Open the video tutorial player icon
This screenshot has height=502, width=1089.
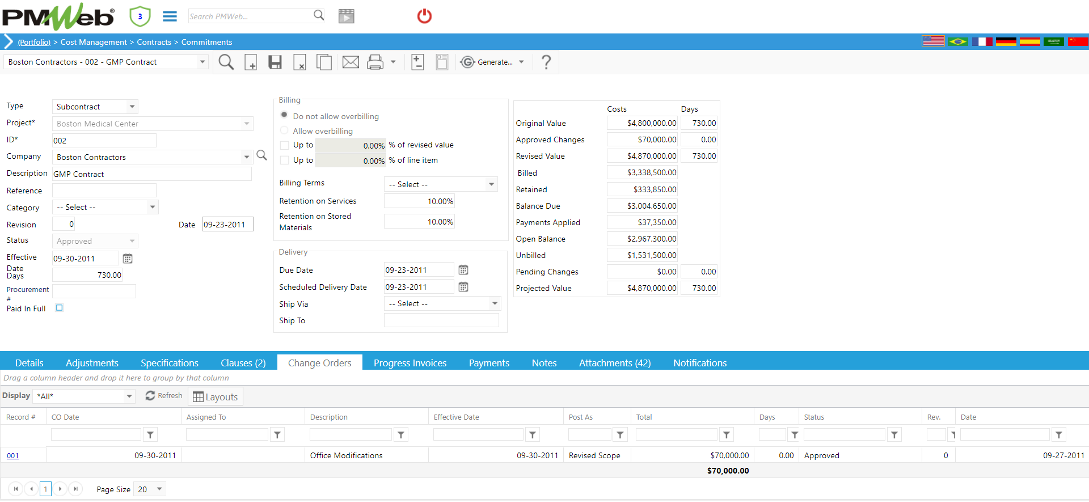[x=346, y=16]
